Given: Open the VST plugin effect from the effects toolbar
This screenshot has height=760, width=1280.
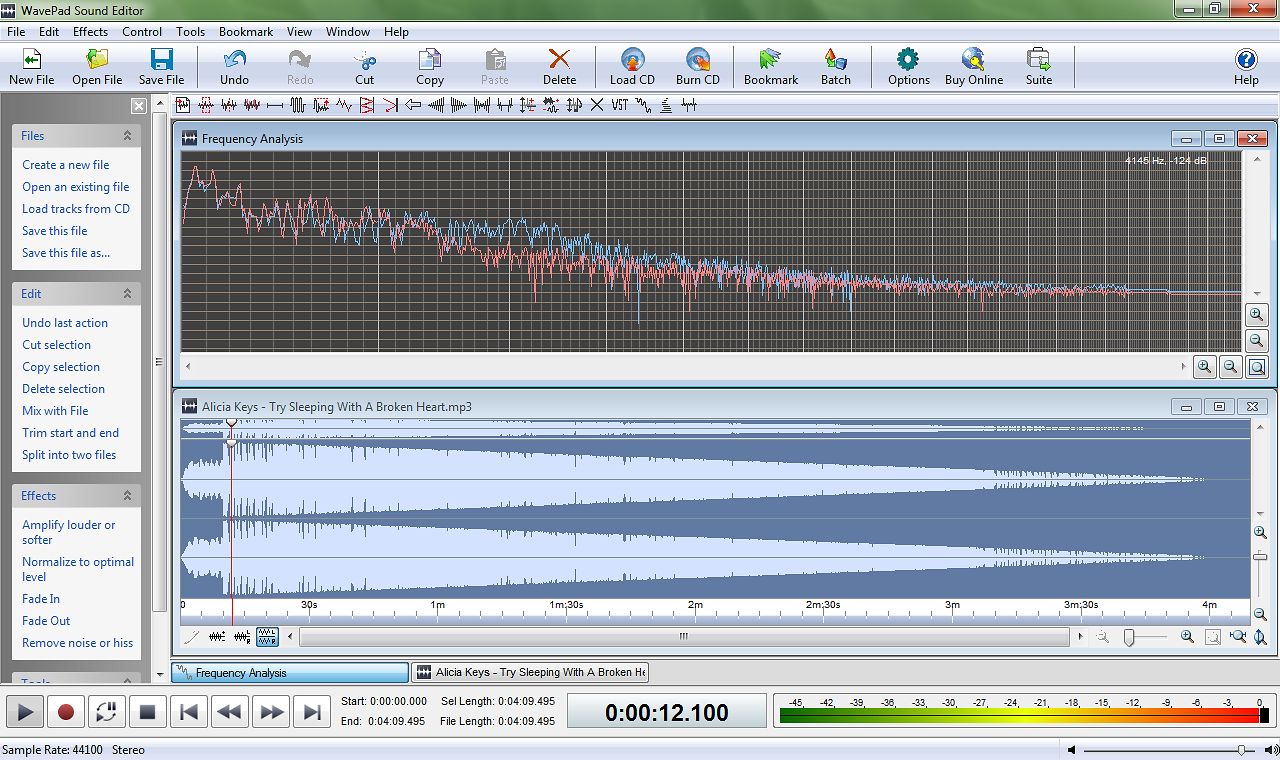Looking at the screenshot, I should point(620,103).
